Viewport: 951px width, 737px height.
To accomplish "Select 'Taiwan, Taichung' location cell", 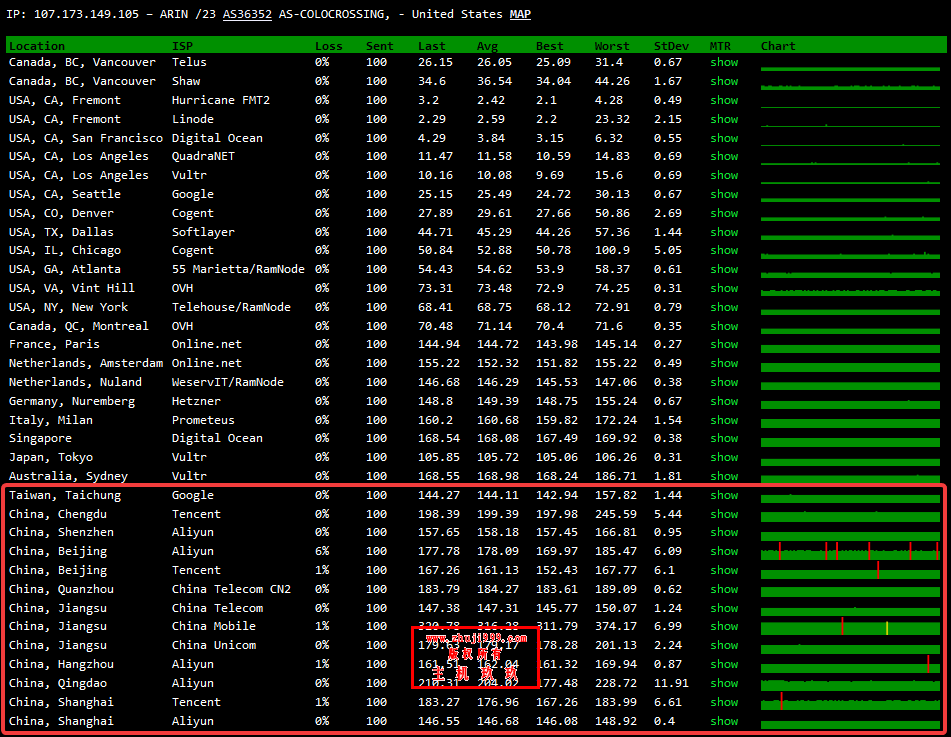I will pyautogui.click(x=65, y=496).
